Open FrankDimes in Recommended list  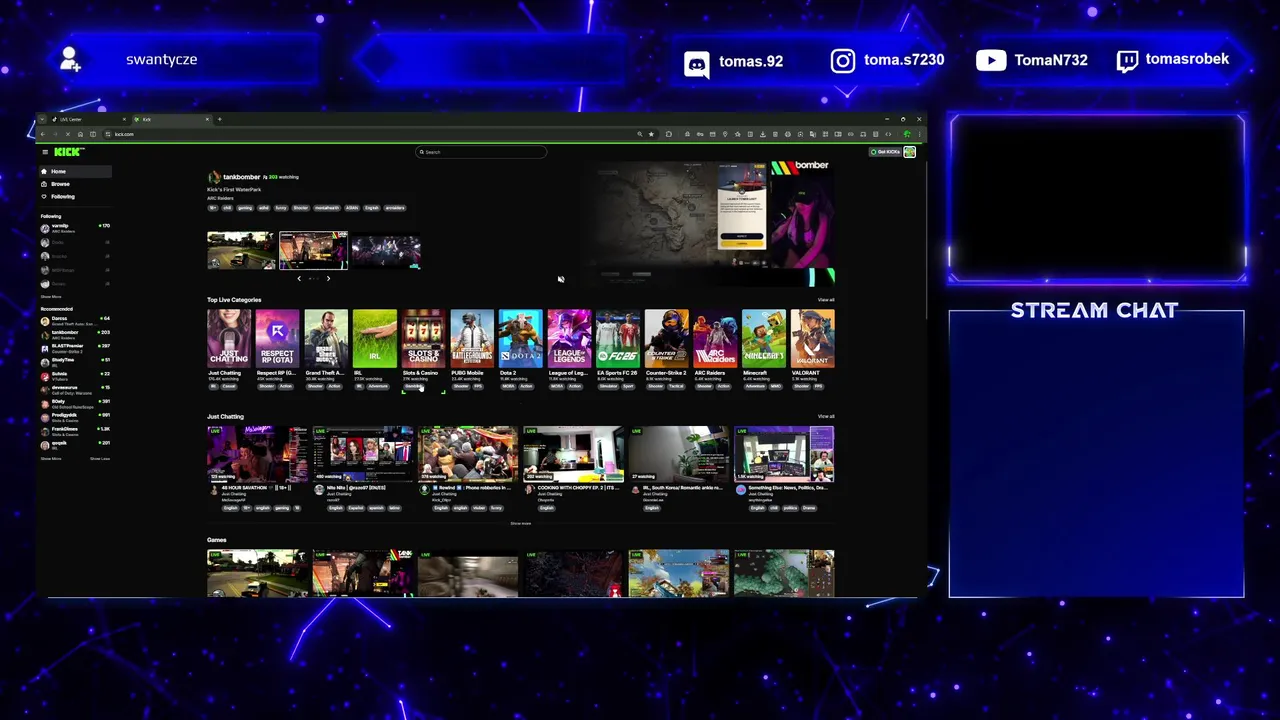[75, 432]
